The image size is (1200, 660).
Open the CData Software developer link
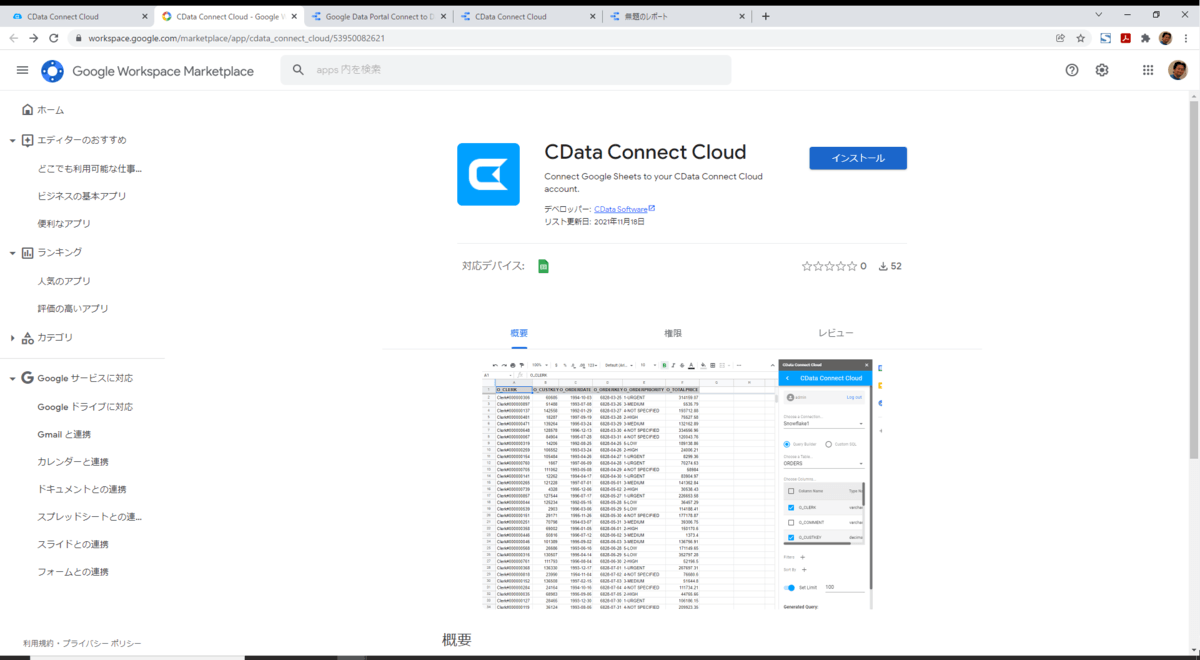620,209
